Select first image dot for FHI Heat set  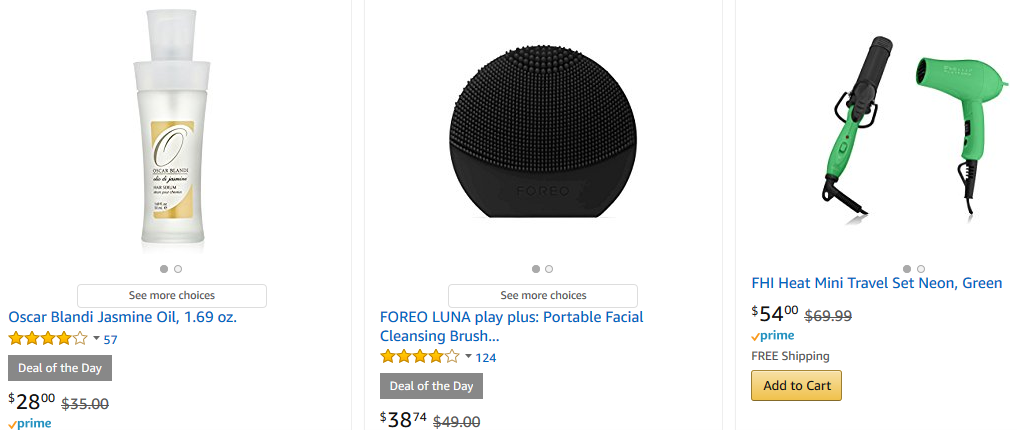pyautogui.click(x=907, y=269)
